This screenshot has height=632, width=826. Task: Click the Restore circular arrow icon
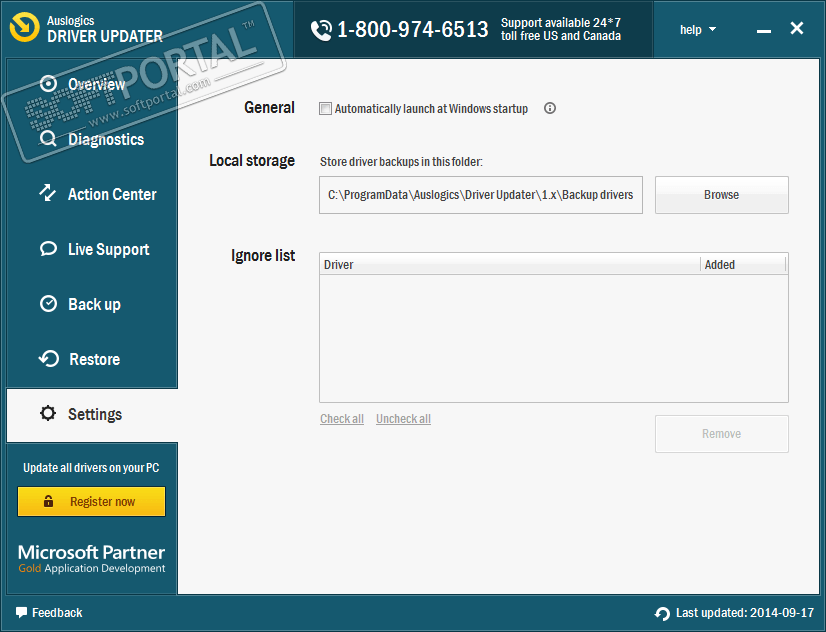point(48,359)
